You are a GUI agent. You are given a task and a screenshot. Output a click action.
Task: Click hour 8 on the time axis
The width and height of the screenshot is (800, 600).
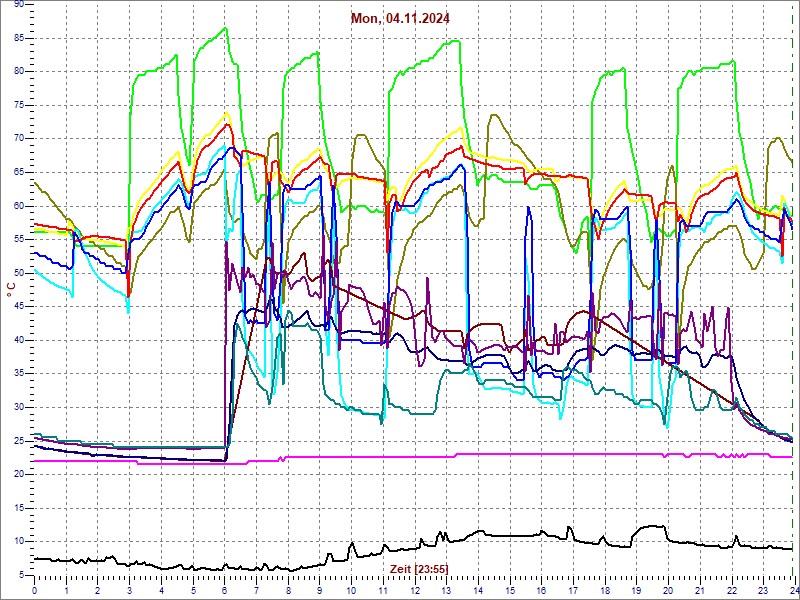point(288,590)
